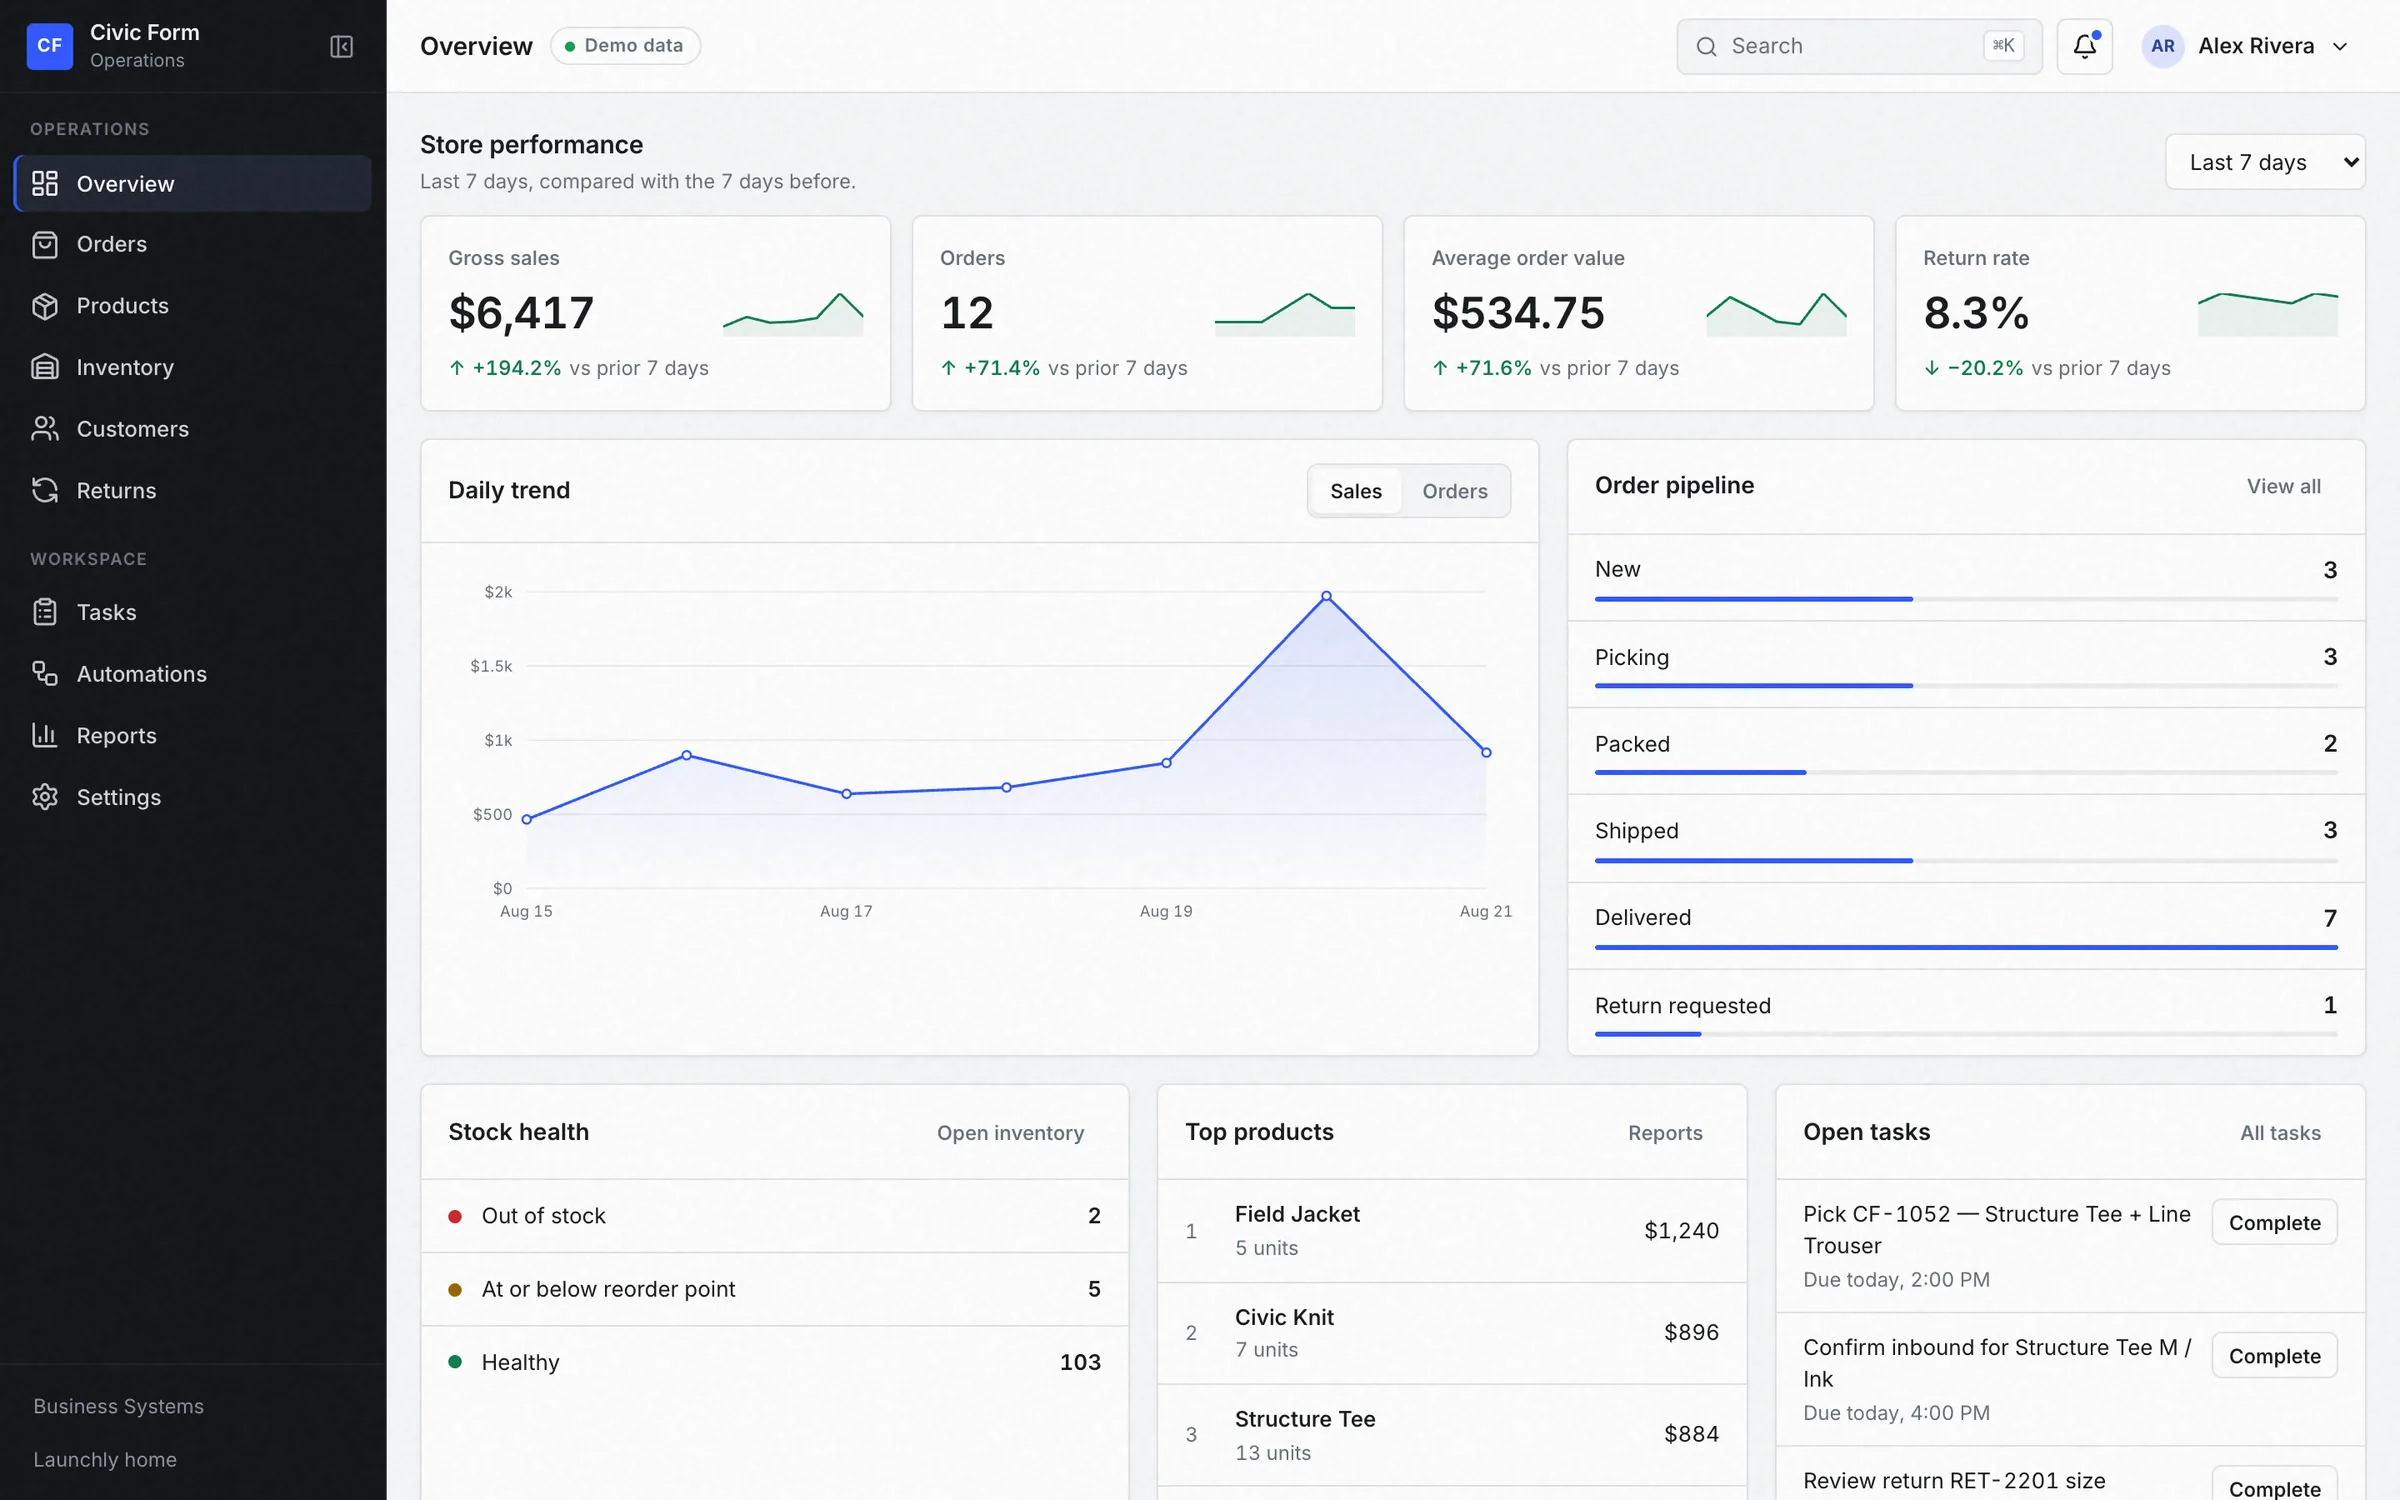This screenshot has height=1500, width=2400.
Task: Click the Delivered pipeline progress bar
Action: (1966, 947)
